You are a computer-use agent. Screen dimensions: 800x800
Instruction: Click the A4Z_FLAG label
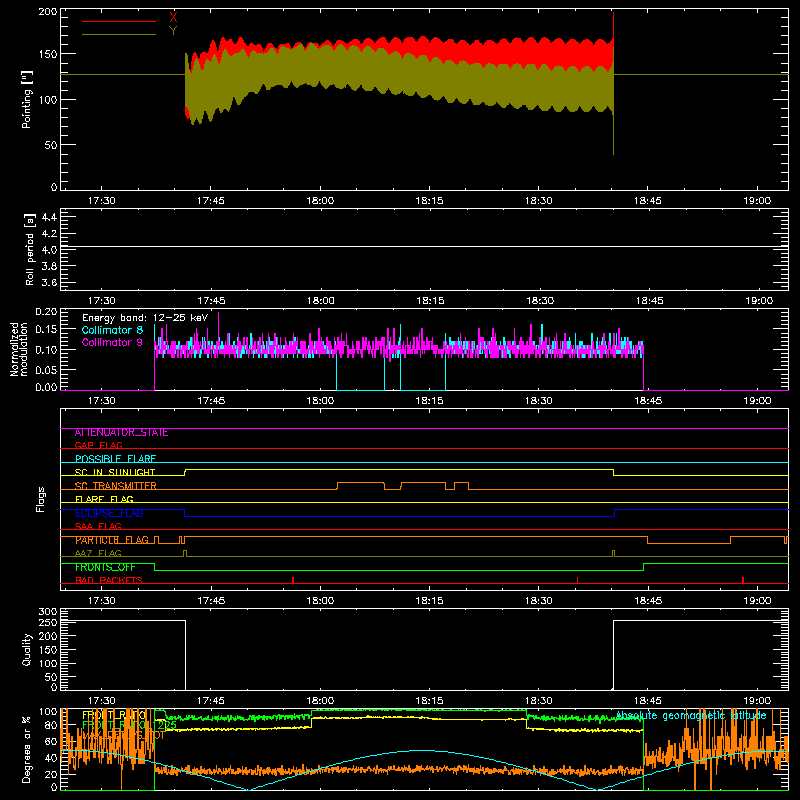98,553
